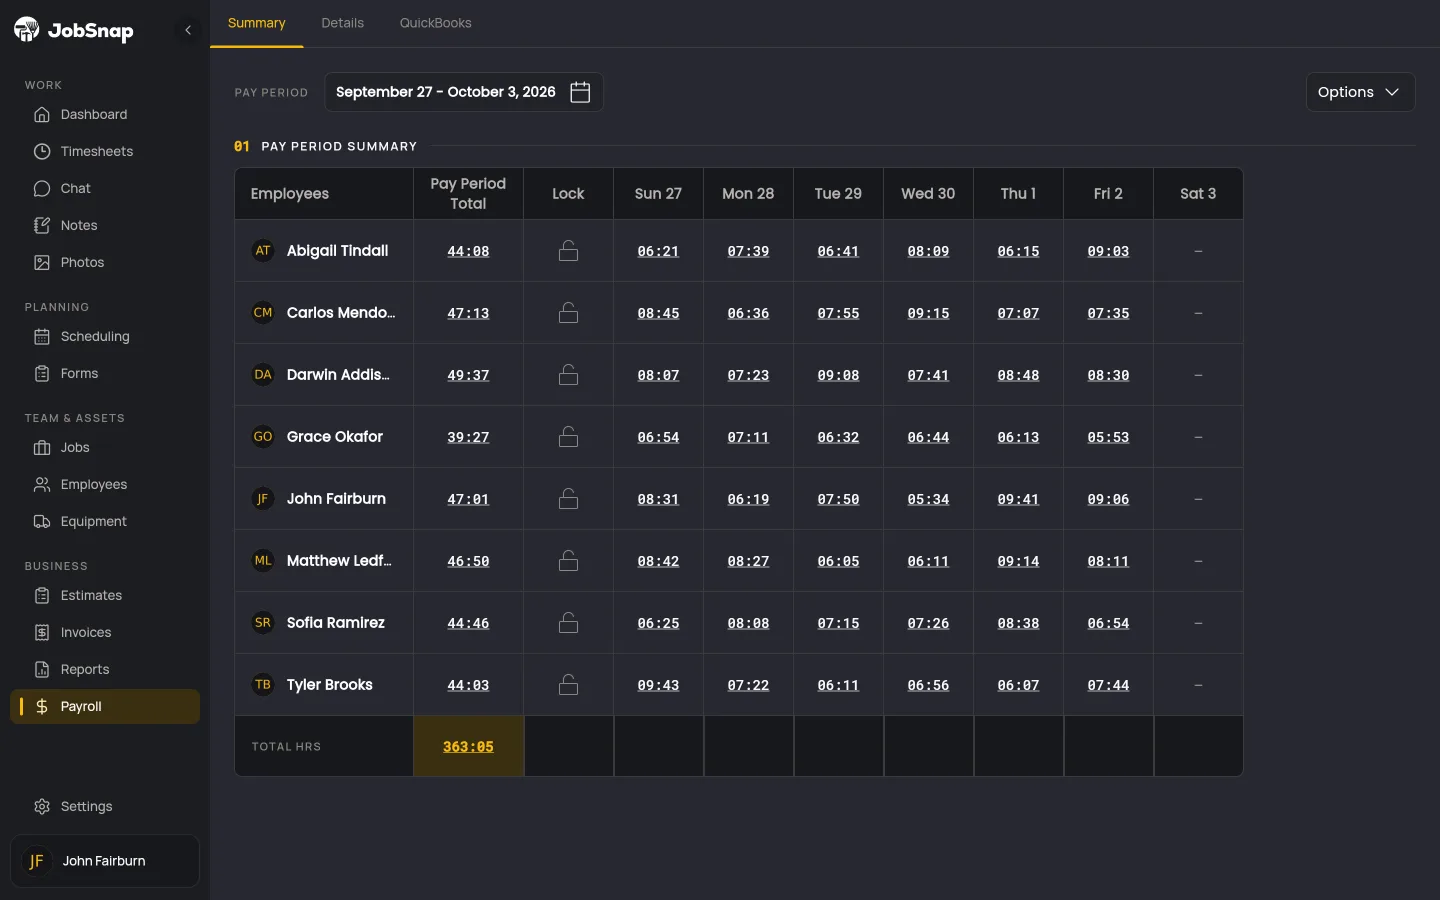The width and height of the screenshot is (1440, 900).
Task: Open John Fairburn user profile card
Action: (x=105, y=861)
